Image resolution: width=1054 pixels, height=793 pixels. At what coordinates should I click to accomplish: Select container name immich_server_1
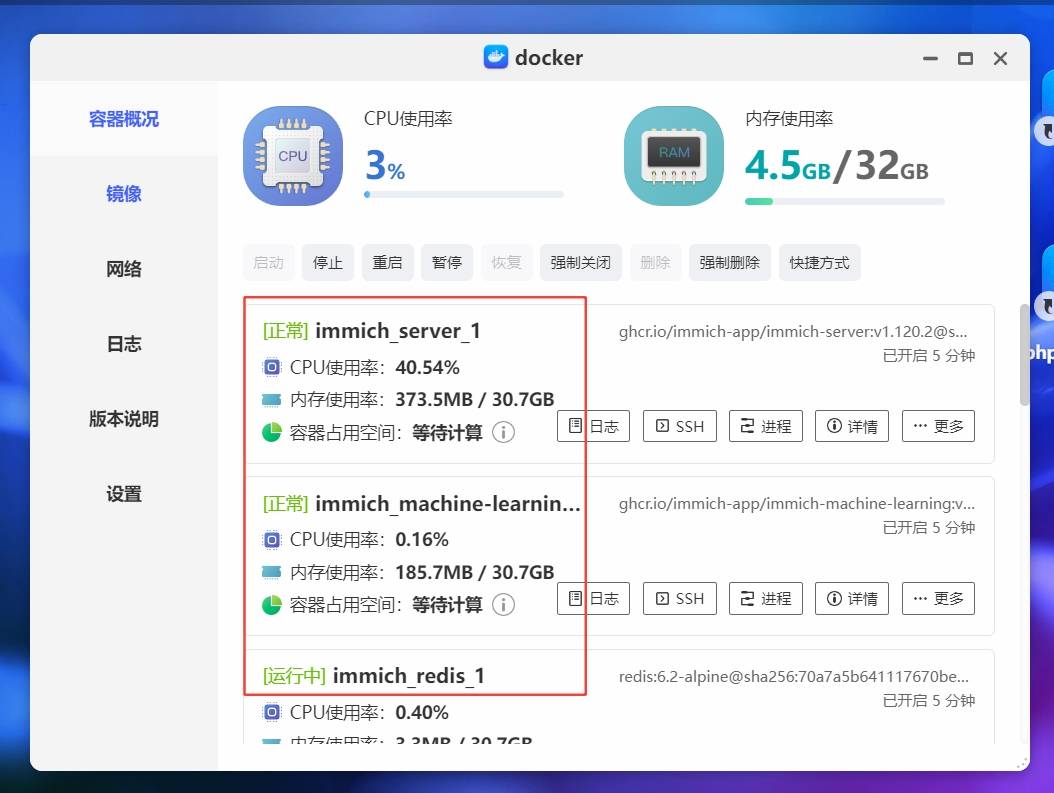[397, 331]
